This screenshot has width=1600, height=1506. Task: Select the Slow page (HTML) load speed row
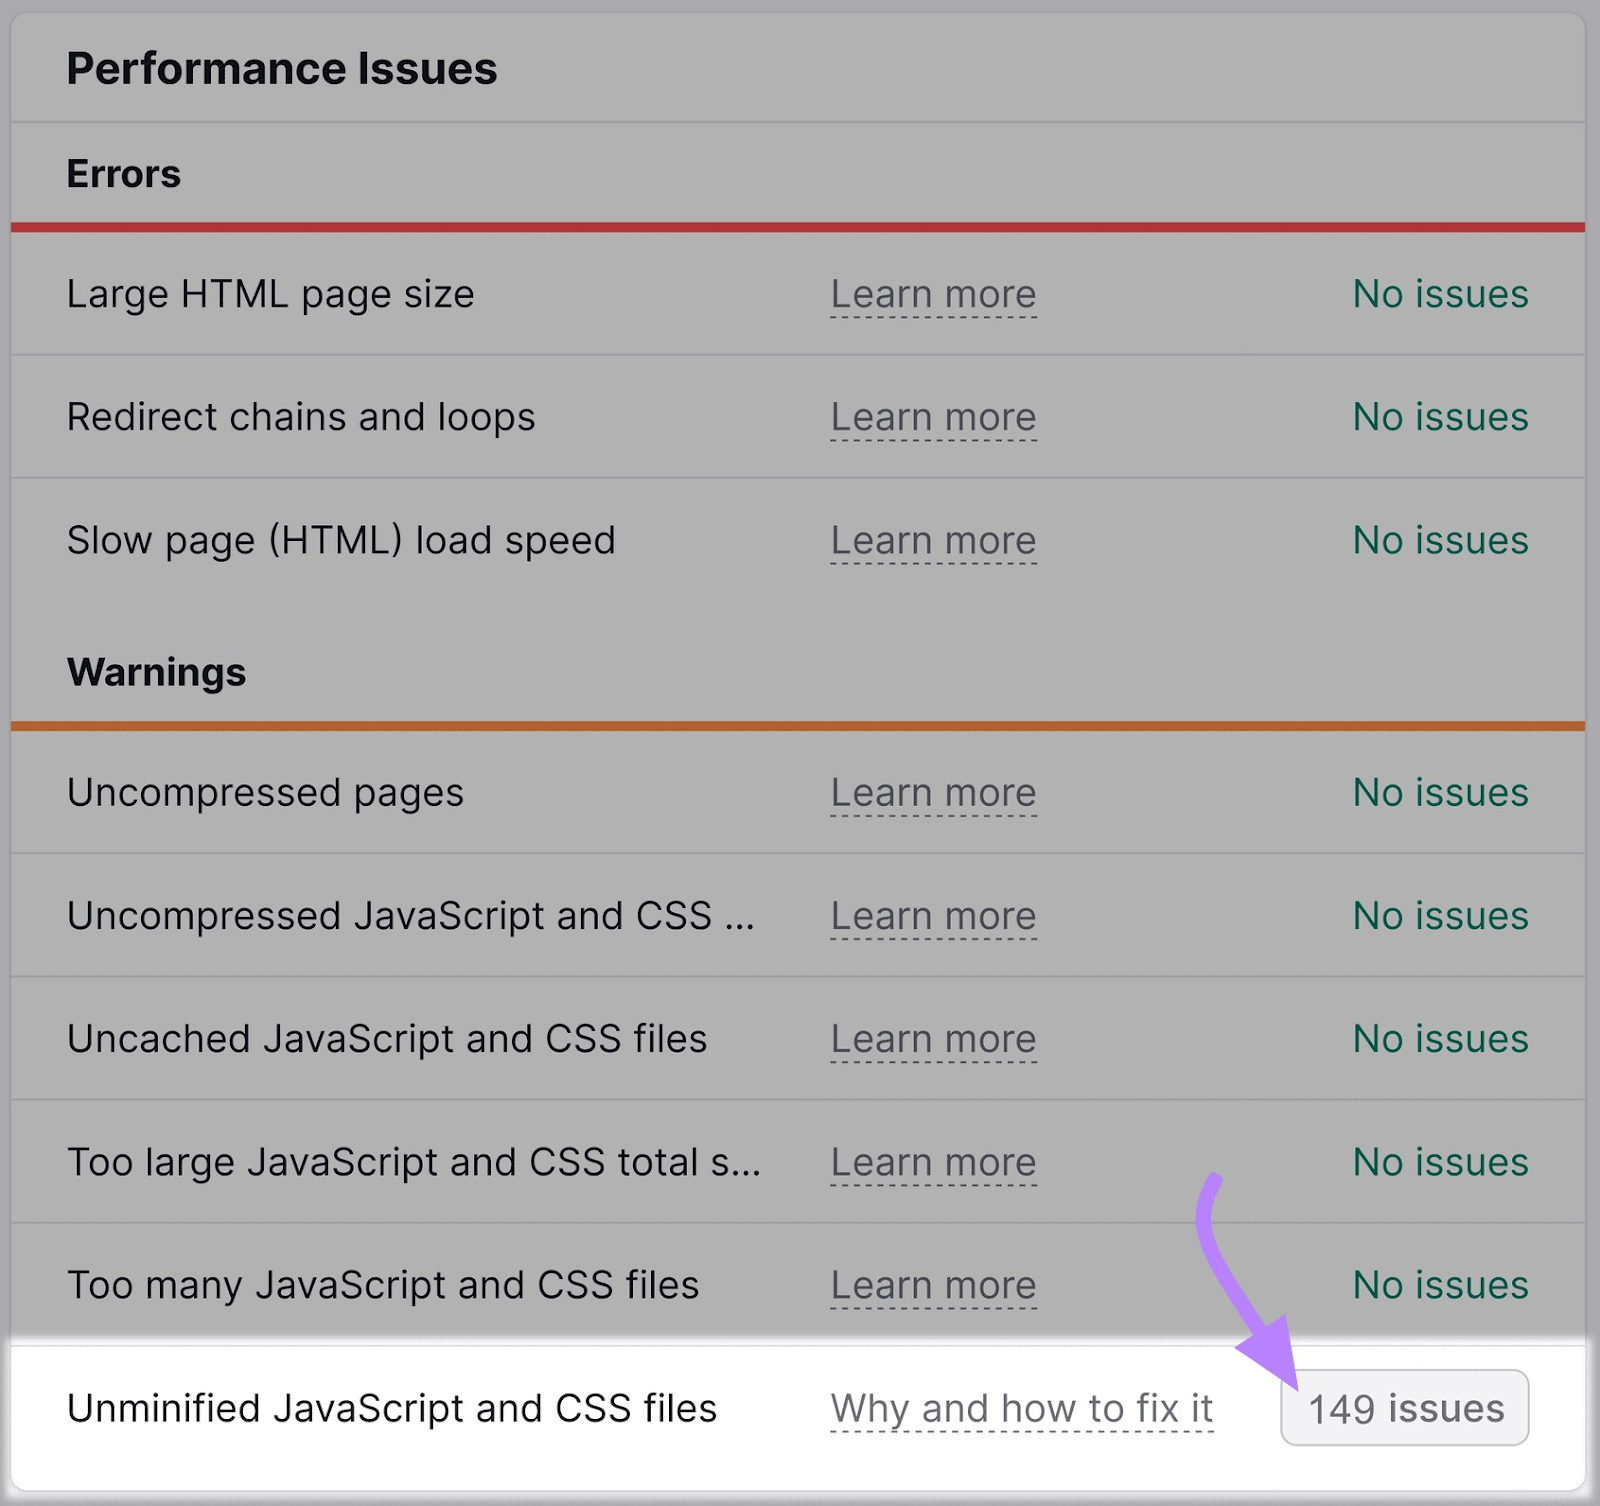(x=340, y=540)
